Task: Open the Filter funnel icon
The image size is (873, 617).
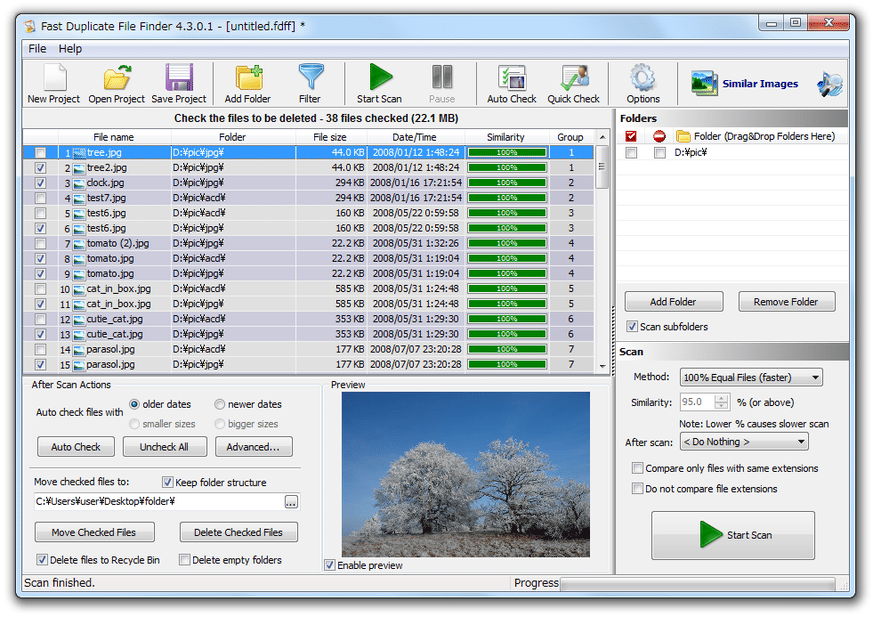Action: [x=311, y=77]
